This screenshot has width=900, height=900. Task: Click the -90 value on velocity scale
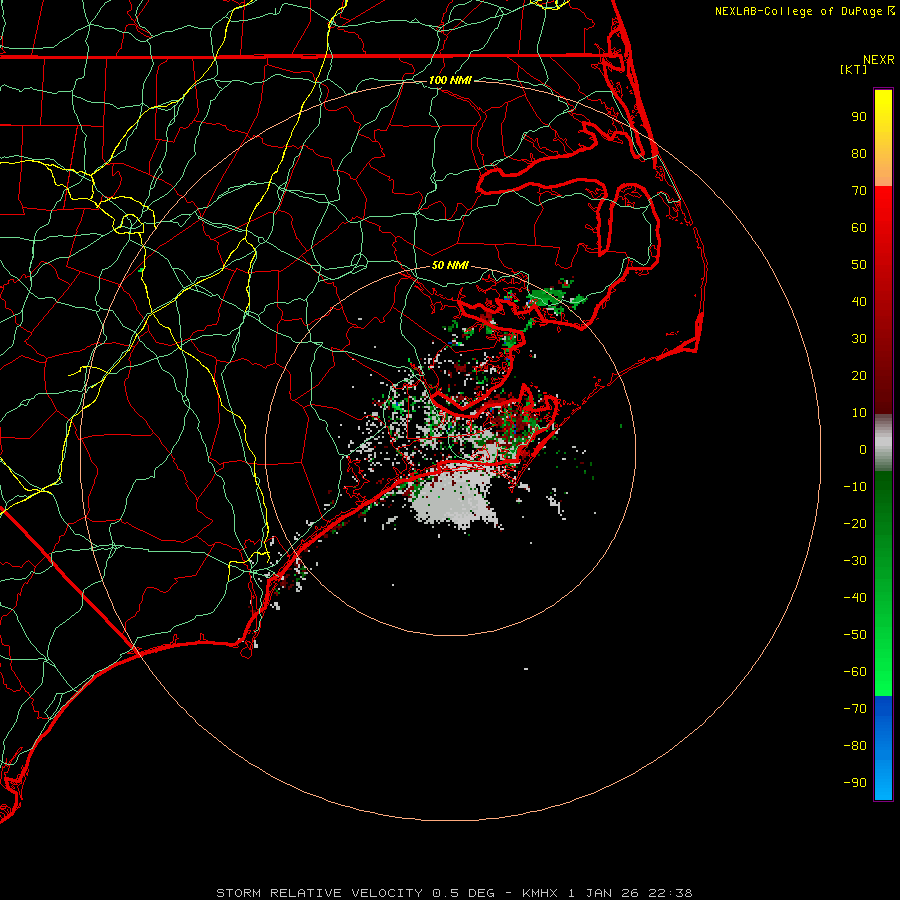pyautogui.click(x=855, y=782)
